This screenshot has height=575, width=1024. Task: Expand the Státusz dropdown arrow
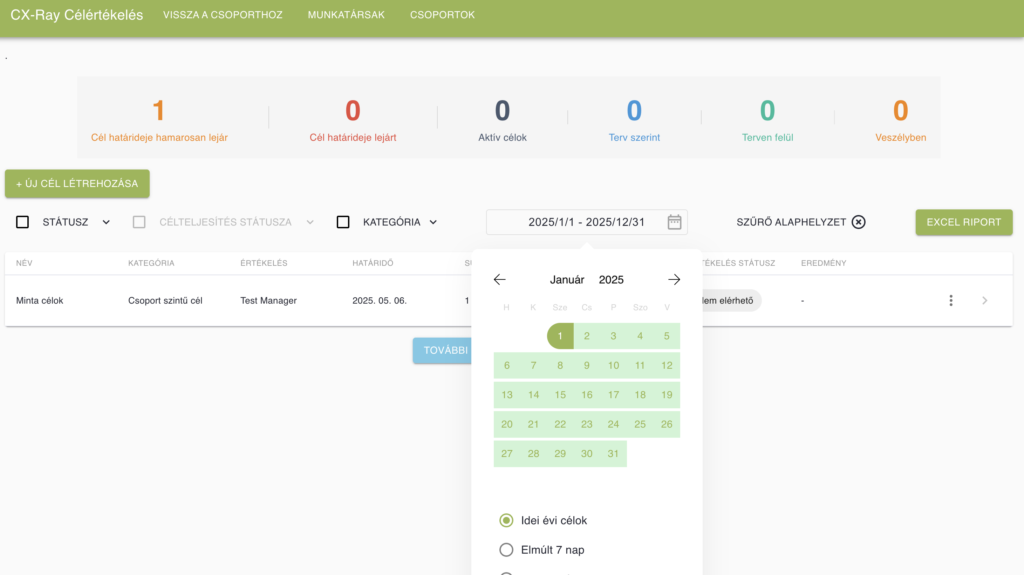coord(106,222)
